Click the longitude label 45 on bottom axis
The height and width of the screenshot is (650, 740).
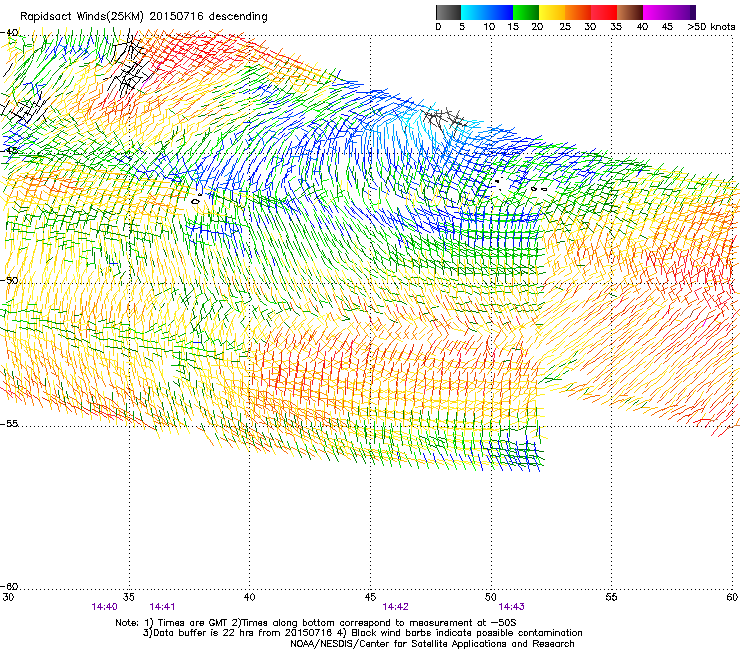[370, 597]
